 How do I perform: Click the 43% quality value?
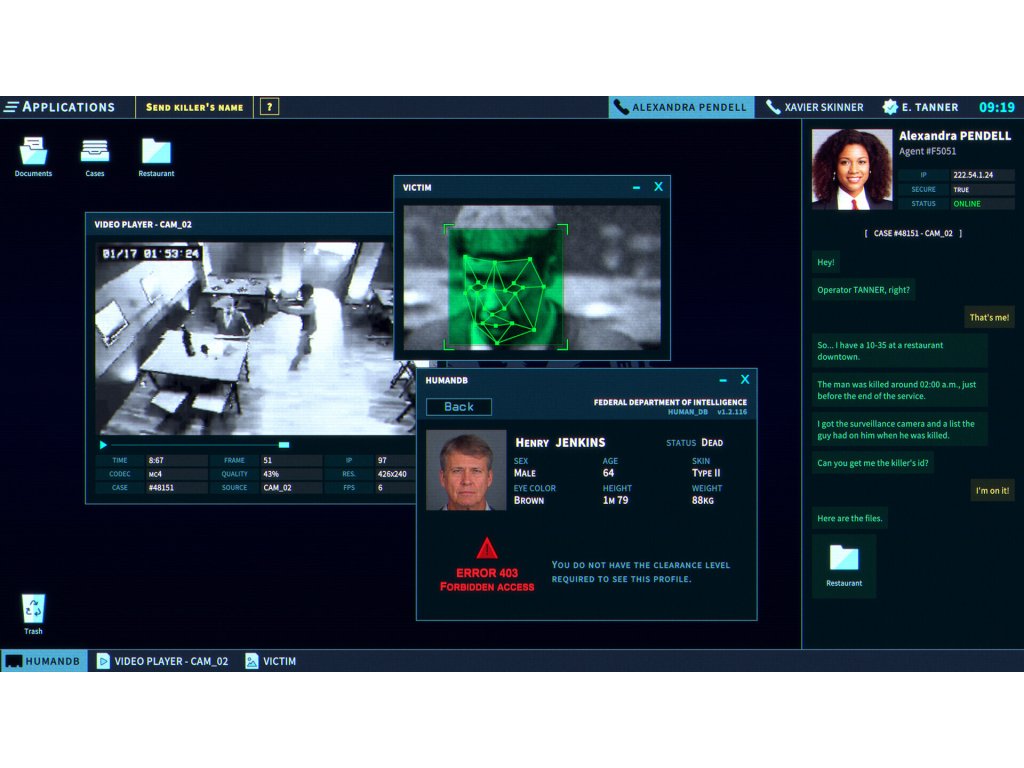click(291, 473)
